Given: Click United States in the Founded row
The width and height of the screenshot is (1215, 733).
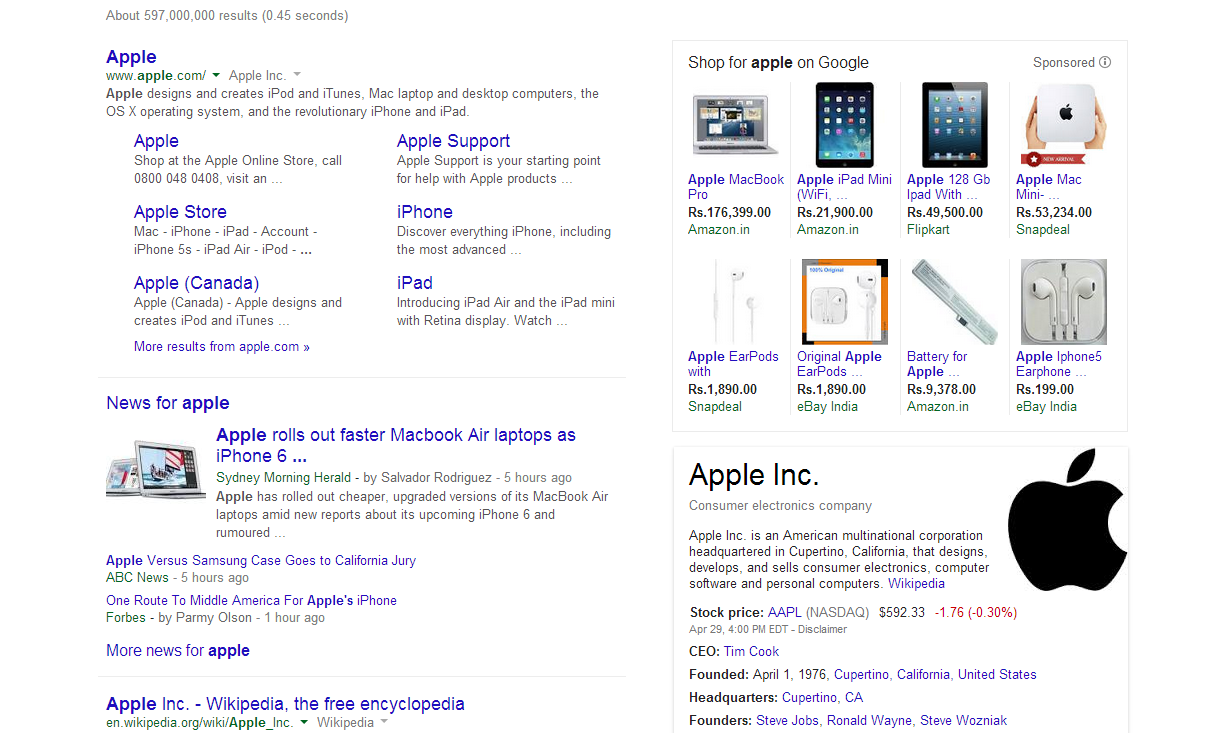Looking at the screenshot, I should [997, 675].
